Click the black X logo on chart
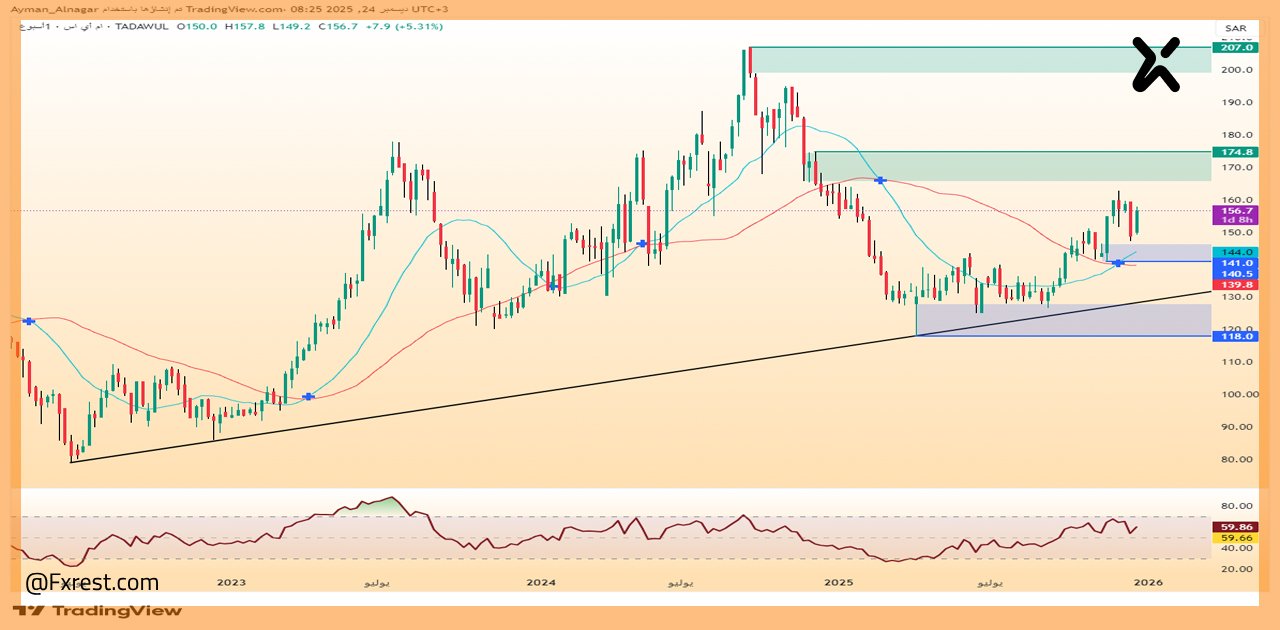Image resolution: width=1280 pixels, height=630 pixels. [x=1155, y=64]
